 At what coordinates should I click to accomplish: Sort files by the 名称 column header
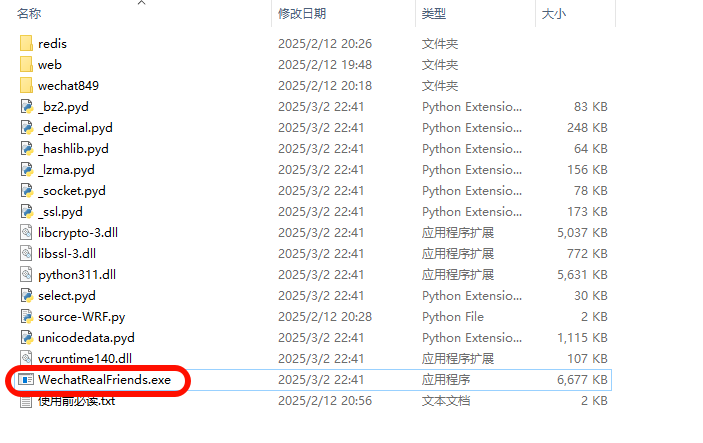(x=29, y=14)
